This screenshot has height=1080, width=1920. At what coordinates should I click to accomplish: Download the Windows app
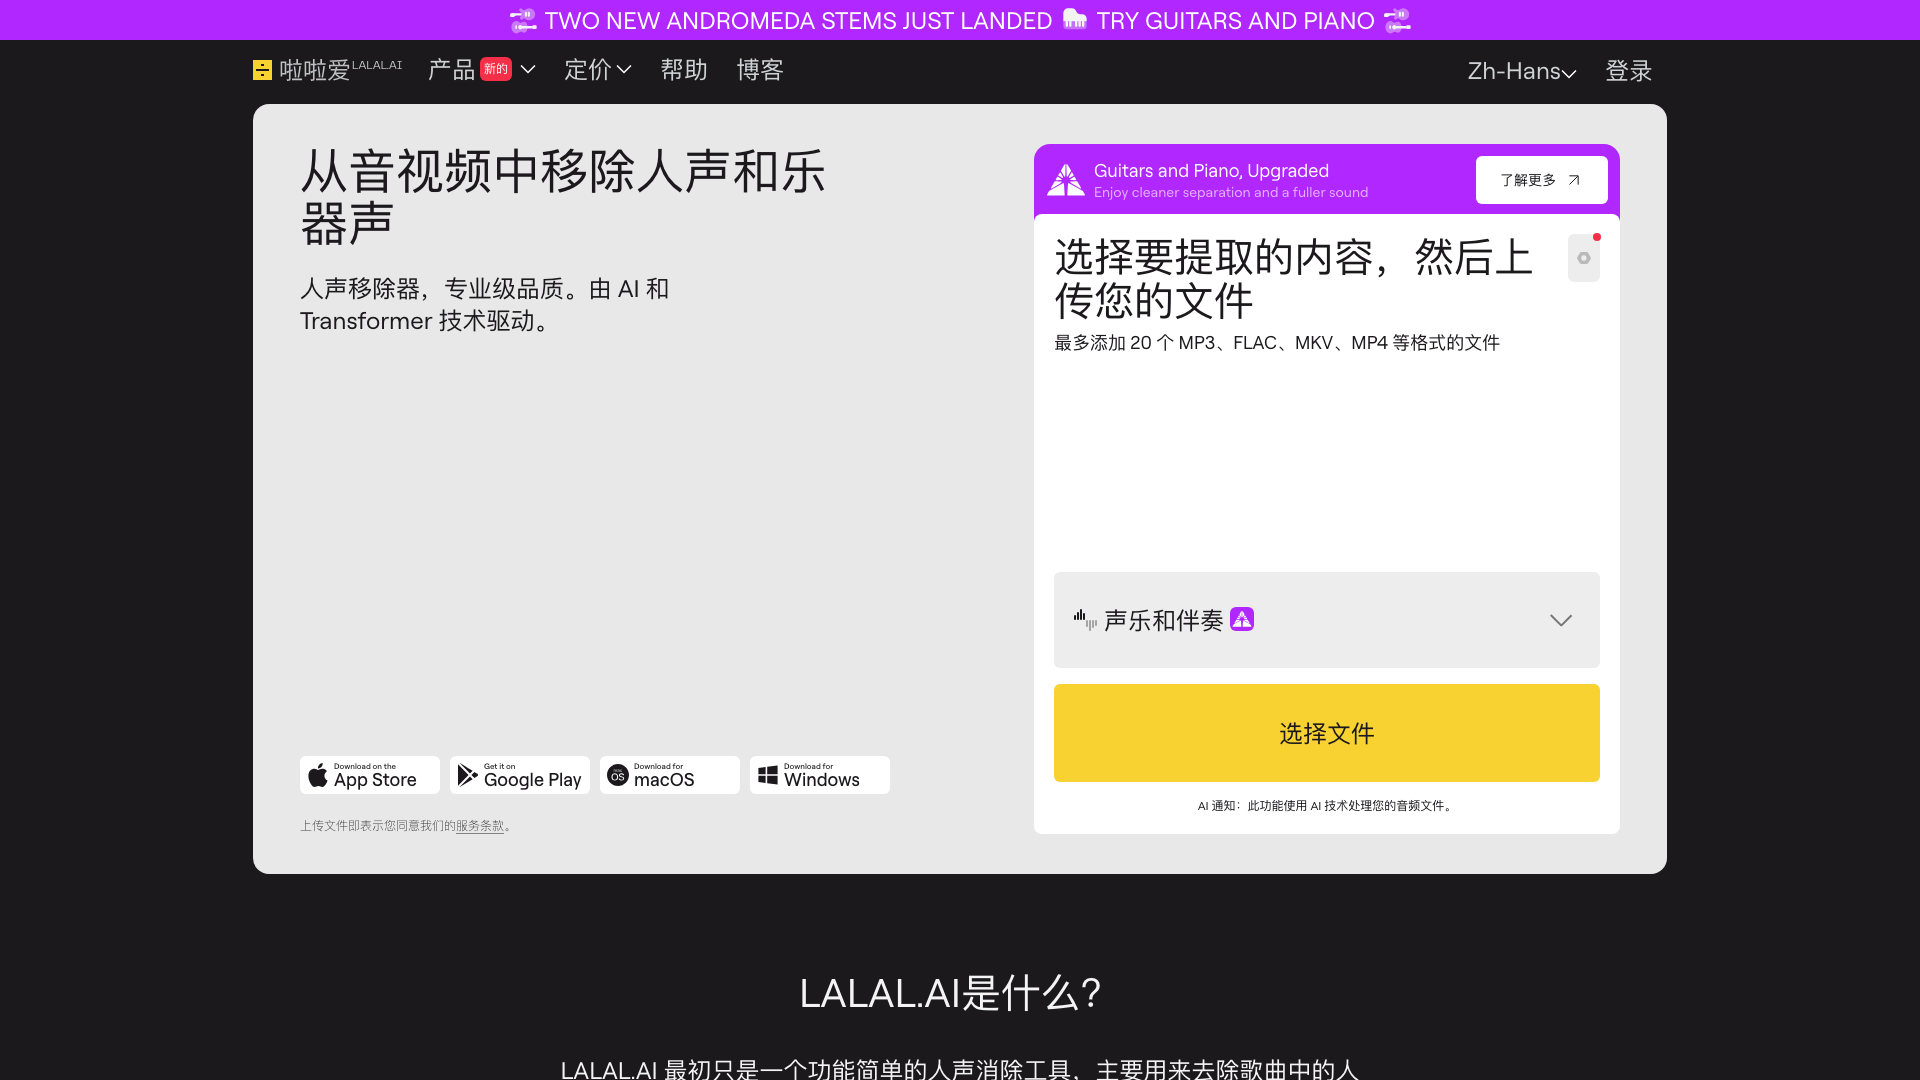[820, 775]
